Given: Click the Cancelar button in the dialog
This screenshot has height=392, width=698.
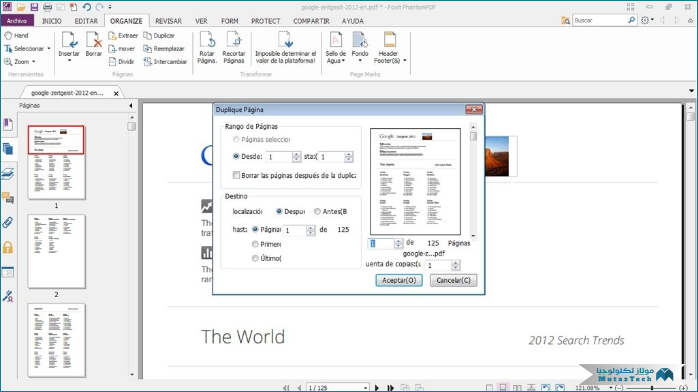Looking at the screenshot, I should [453, 280].
